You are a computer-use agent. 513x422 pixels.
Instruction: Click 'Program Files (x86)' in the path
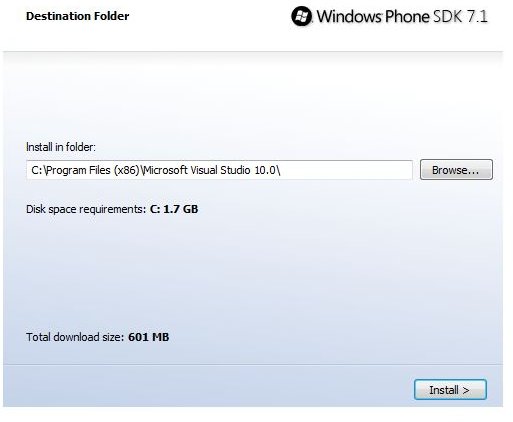(92, 170)
